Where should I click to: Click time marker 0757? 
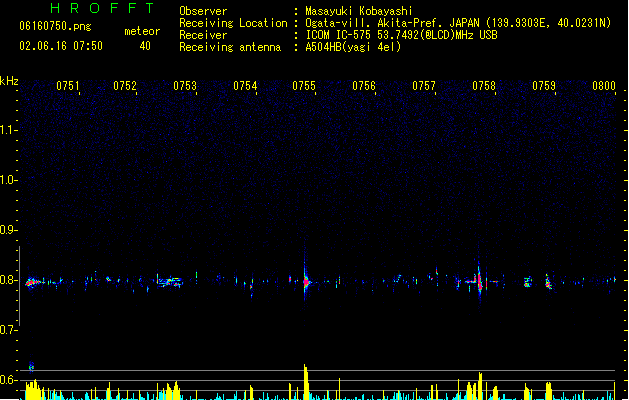[x=424, y=86]
